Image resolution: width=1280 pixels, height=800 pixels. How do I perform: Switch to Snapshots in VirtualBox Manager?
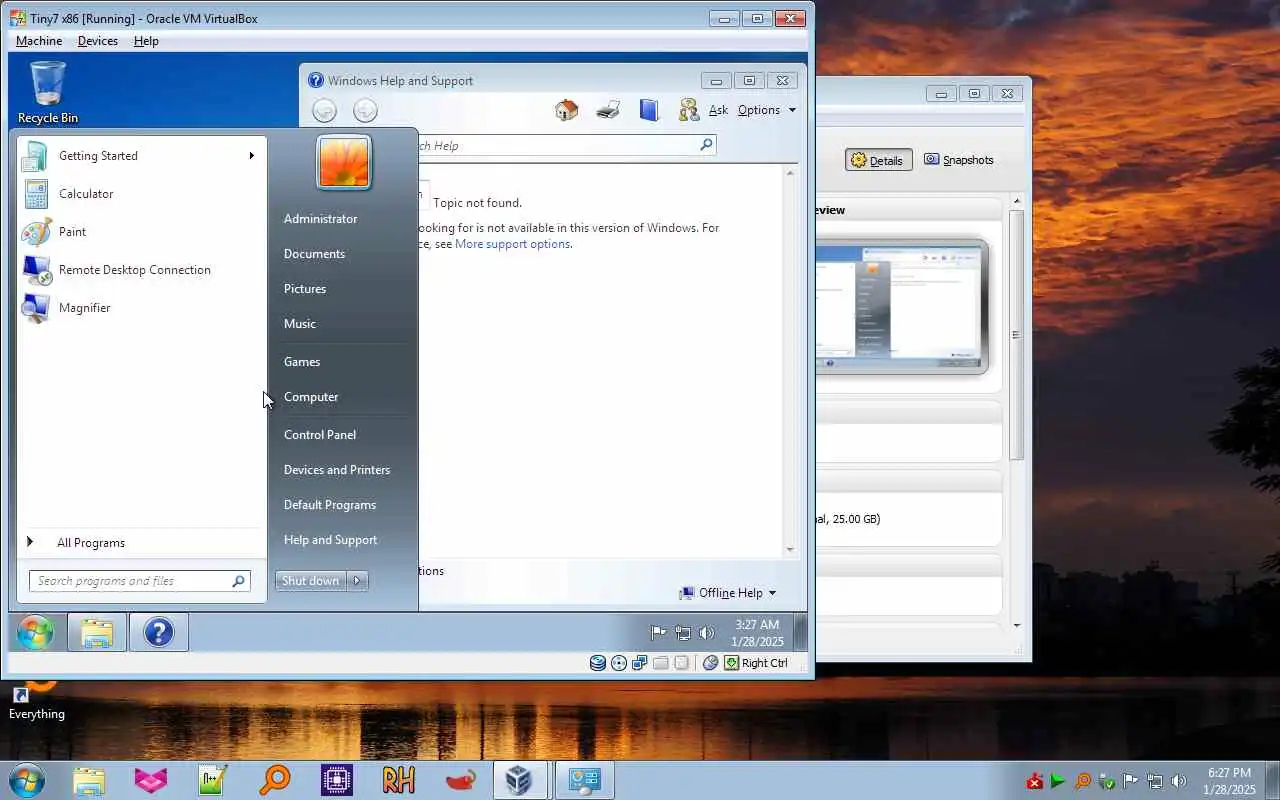[x=959, y=160]
